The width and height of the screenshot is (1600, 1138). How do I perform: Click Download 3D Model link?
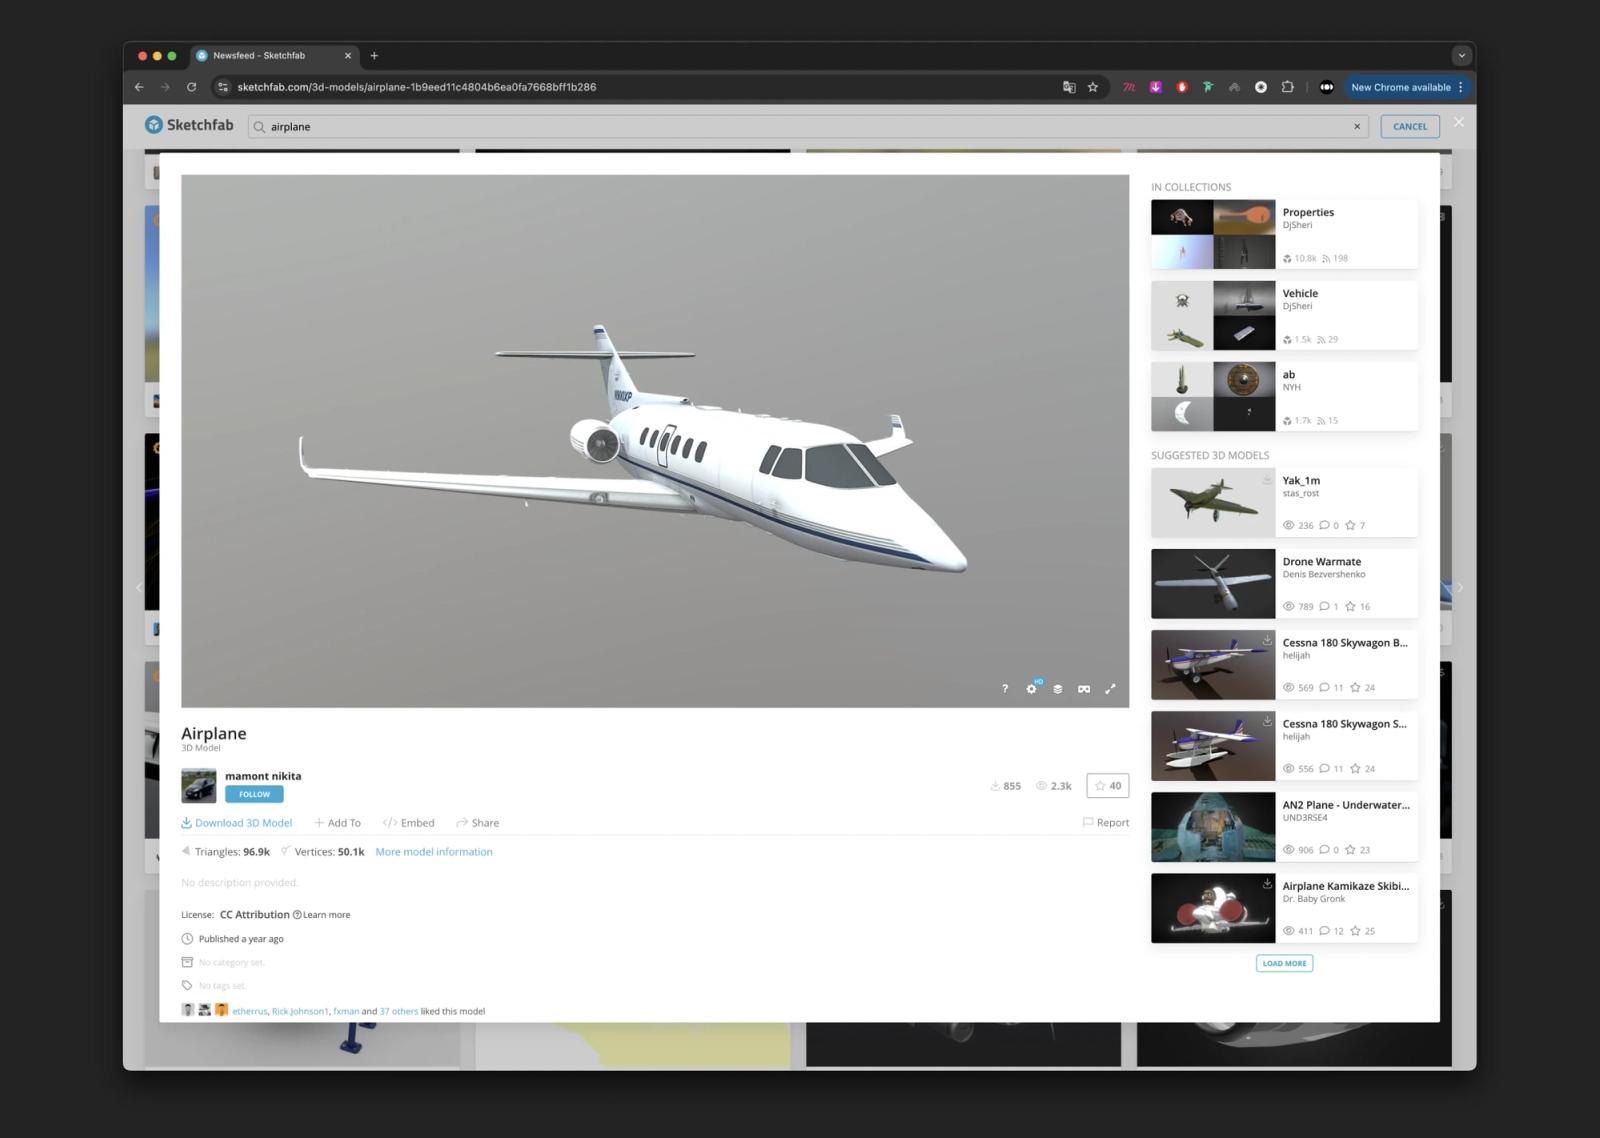pos(236,823)
